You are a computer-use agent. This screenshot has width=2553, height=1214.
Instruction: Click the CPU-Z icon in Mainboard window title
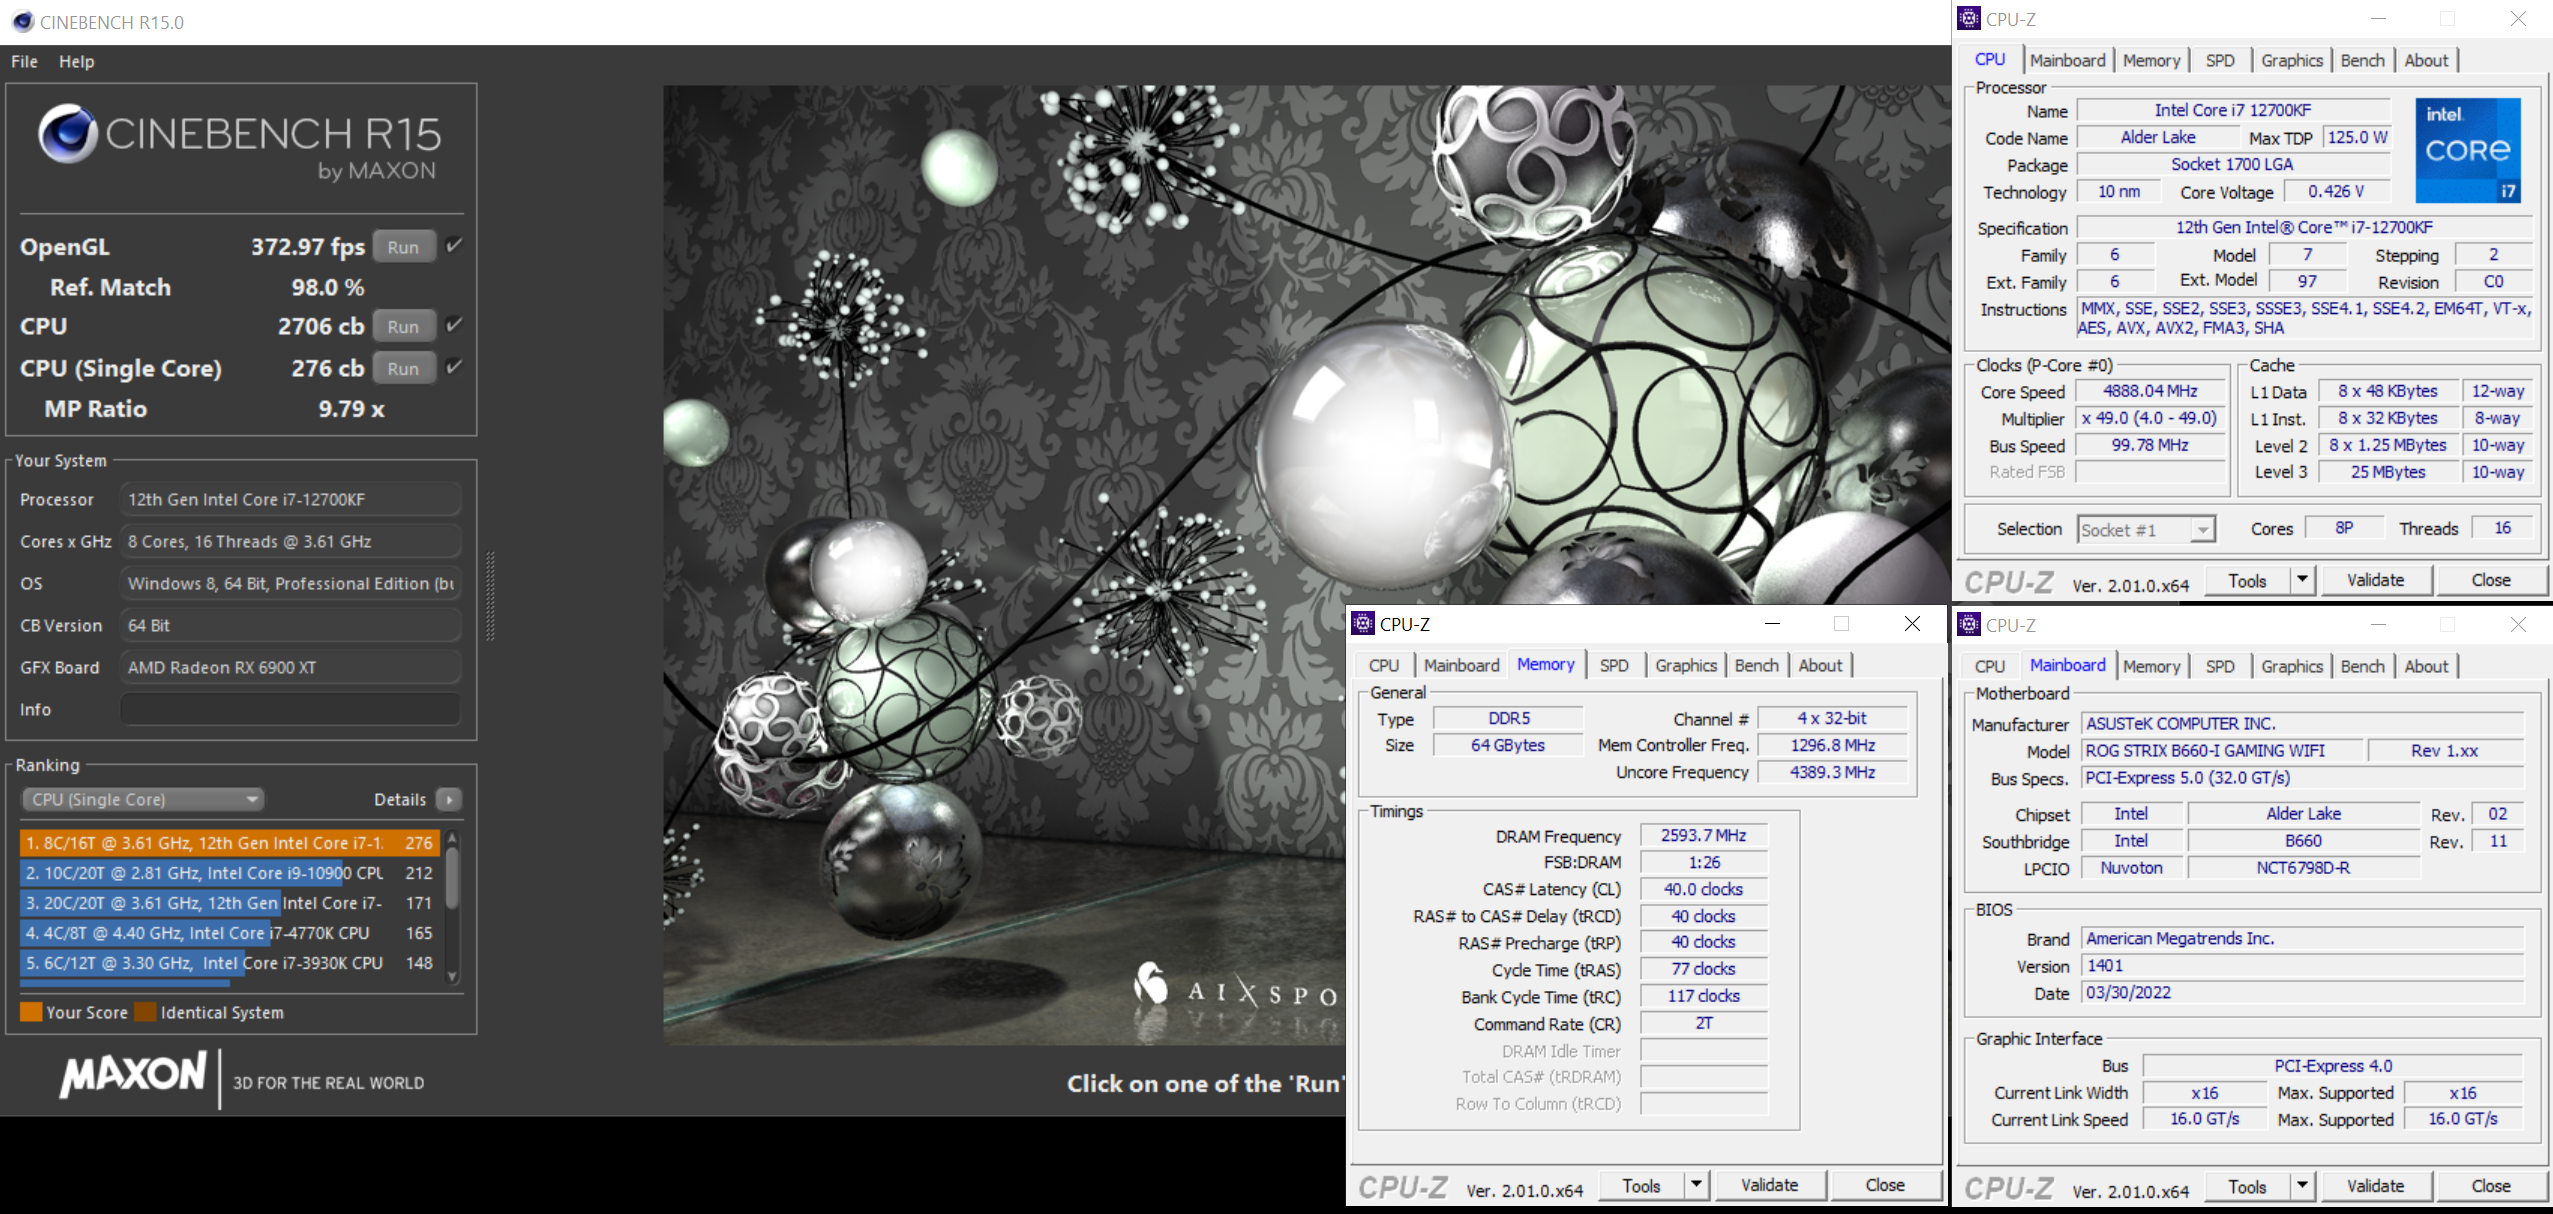1969,625
